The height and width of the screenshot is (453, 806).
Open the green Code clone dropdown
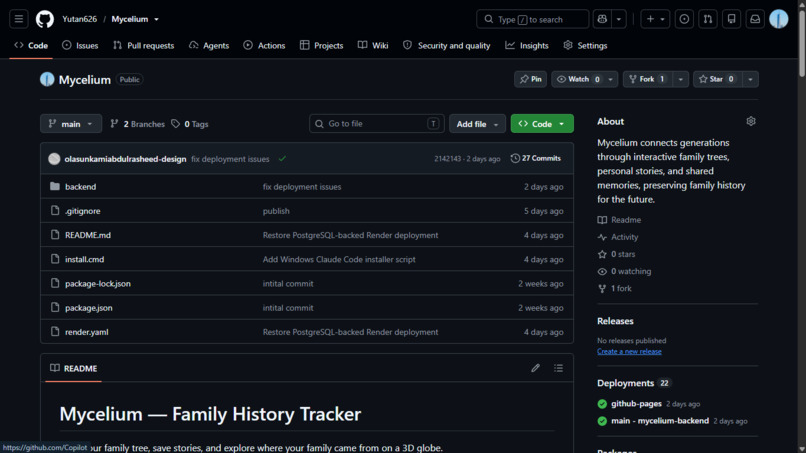point(542,124)
